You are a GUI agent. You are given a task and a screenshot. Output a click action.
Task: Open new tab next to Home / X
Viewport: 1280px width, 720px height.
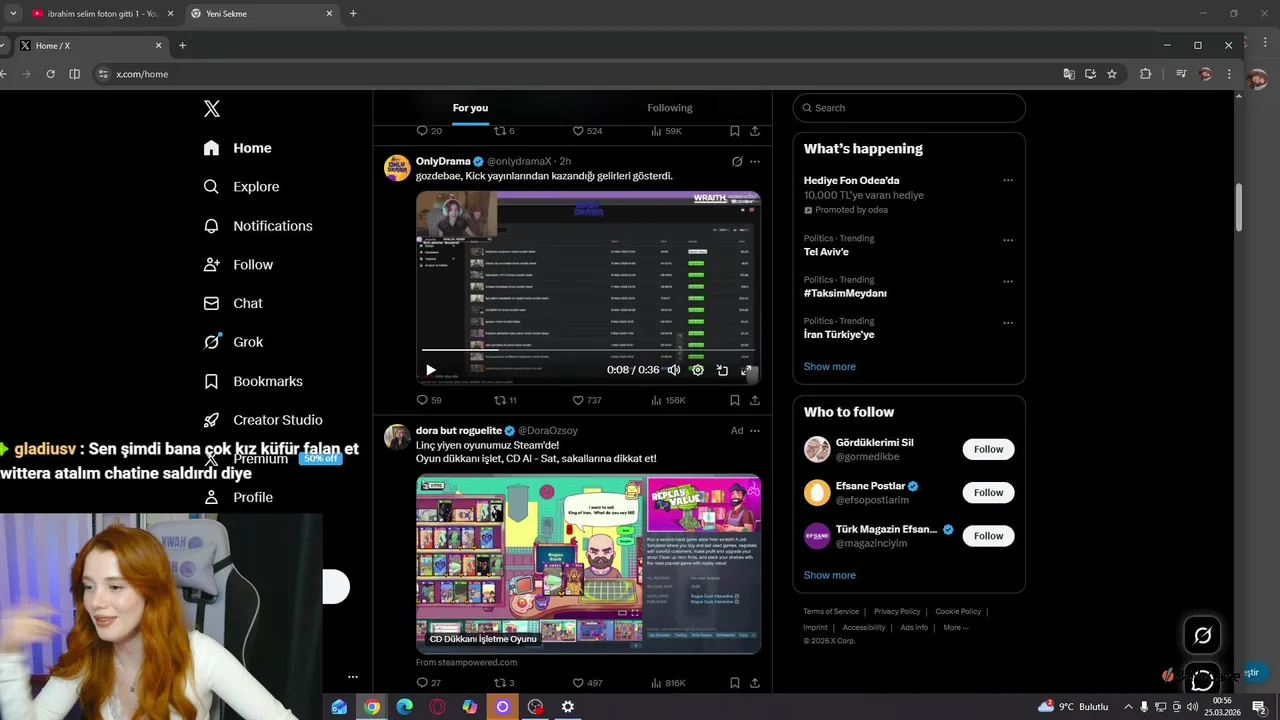[x=182, y=46]
